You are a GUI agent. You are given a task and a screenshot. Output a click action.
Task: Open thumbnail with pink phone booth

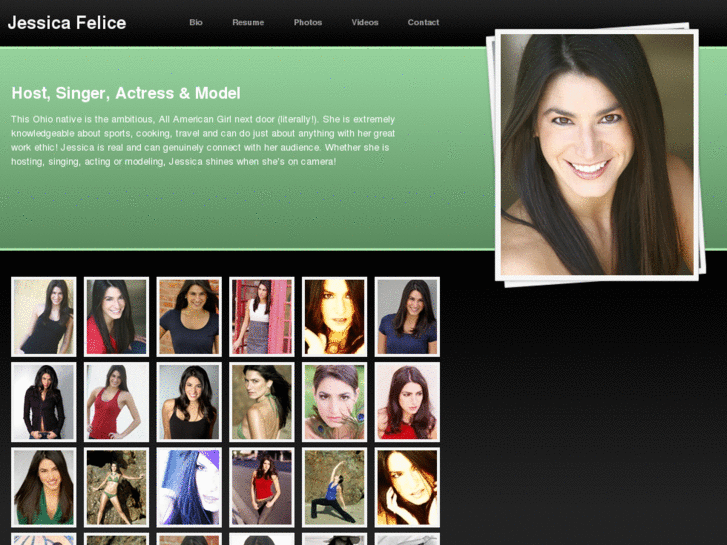(262, 317)
